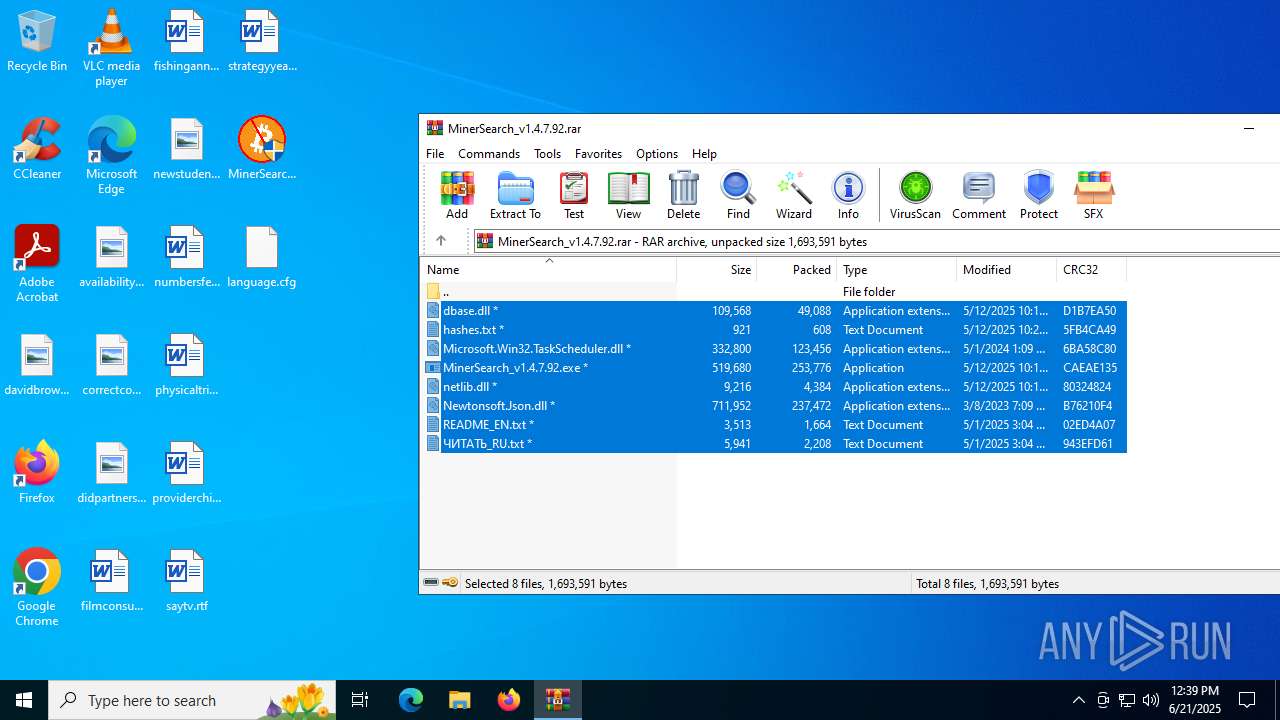Click the SFX toolbar icon
Screen dimensions: 1280x720
click(1093, 195)
